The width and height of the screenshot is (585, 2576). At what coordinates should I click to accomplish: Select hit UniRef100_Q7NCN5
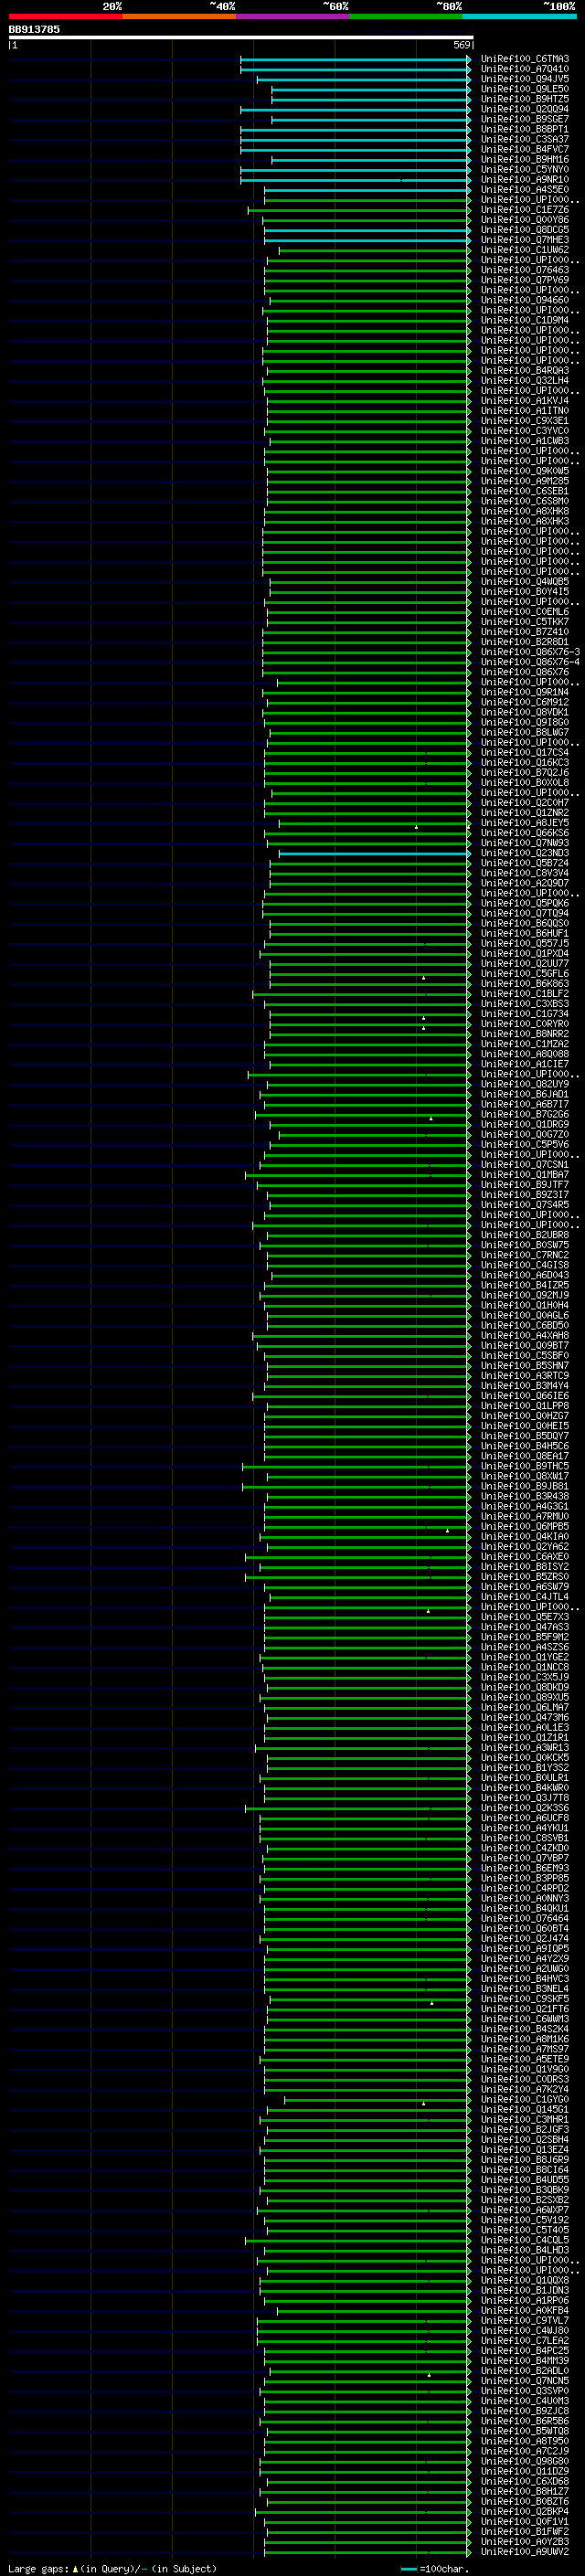click(x=525, y=2380)
